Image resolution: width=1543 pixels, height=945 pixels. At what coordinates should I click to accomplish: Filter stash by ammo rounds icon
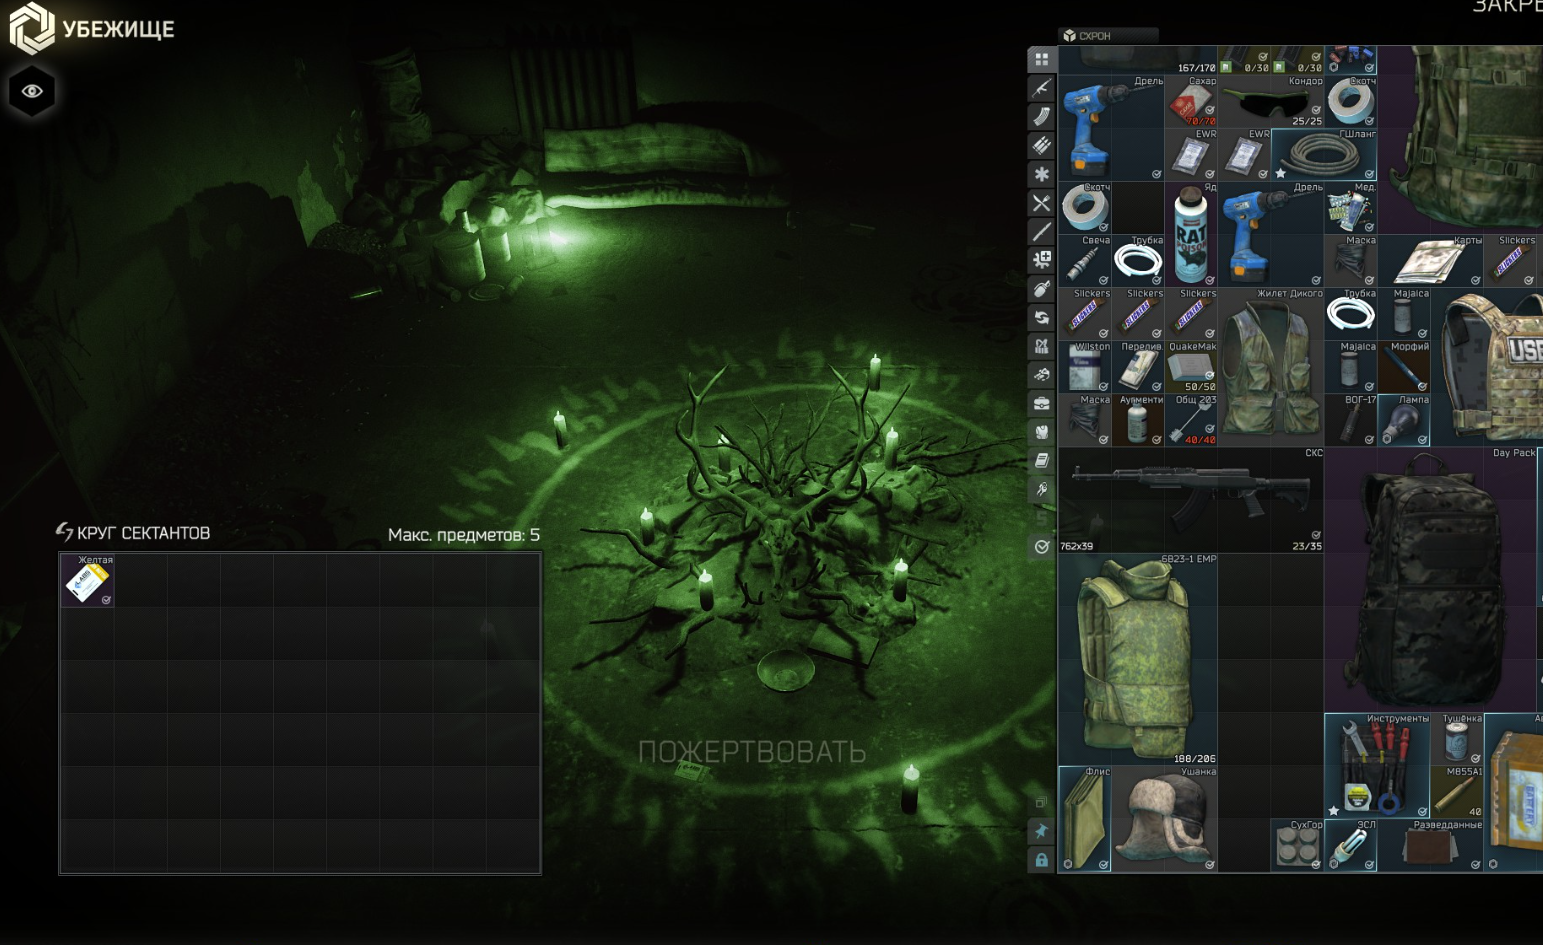pyautogui.click(x=1042, y=146)
